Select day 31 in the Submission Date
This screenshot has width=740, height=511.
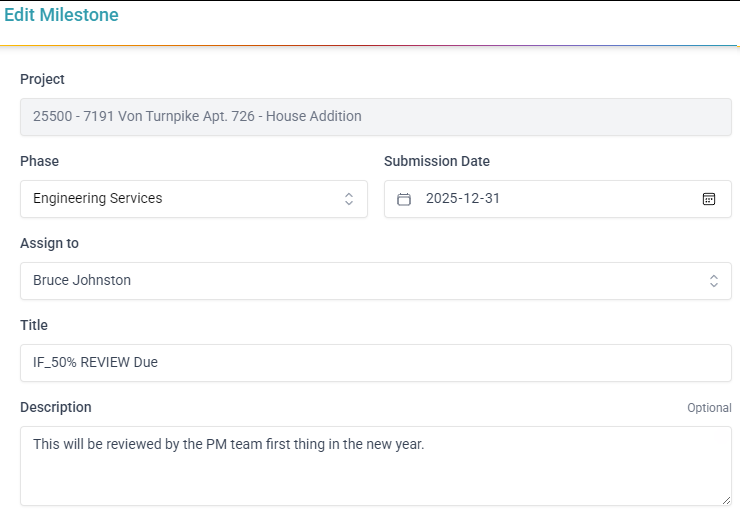(492, 199)
